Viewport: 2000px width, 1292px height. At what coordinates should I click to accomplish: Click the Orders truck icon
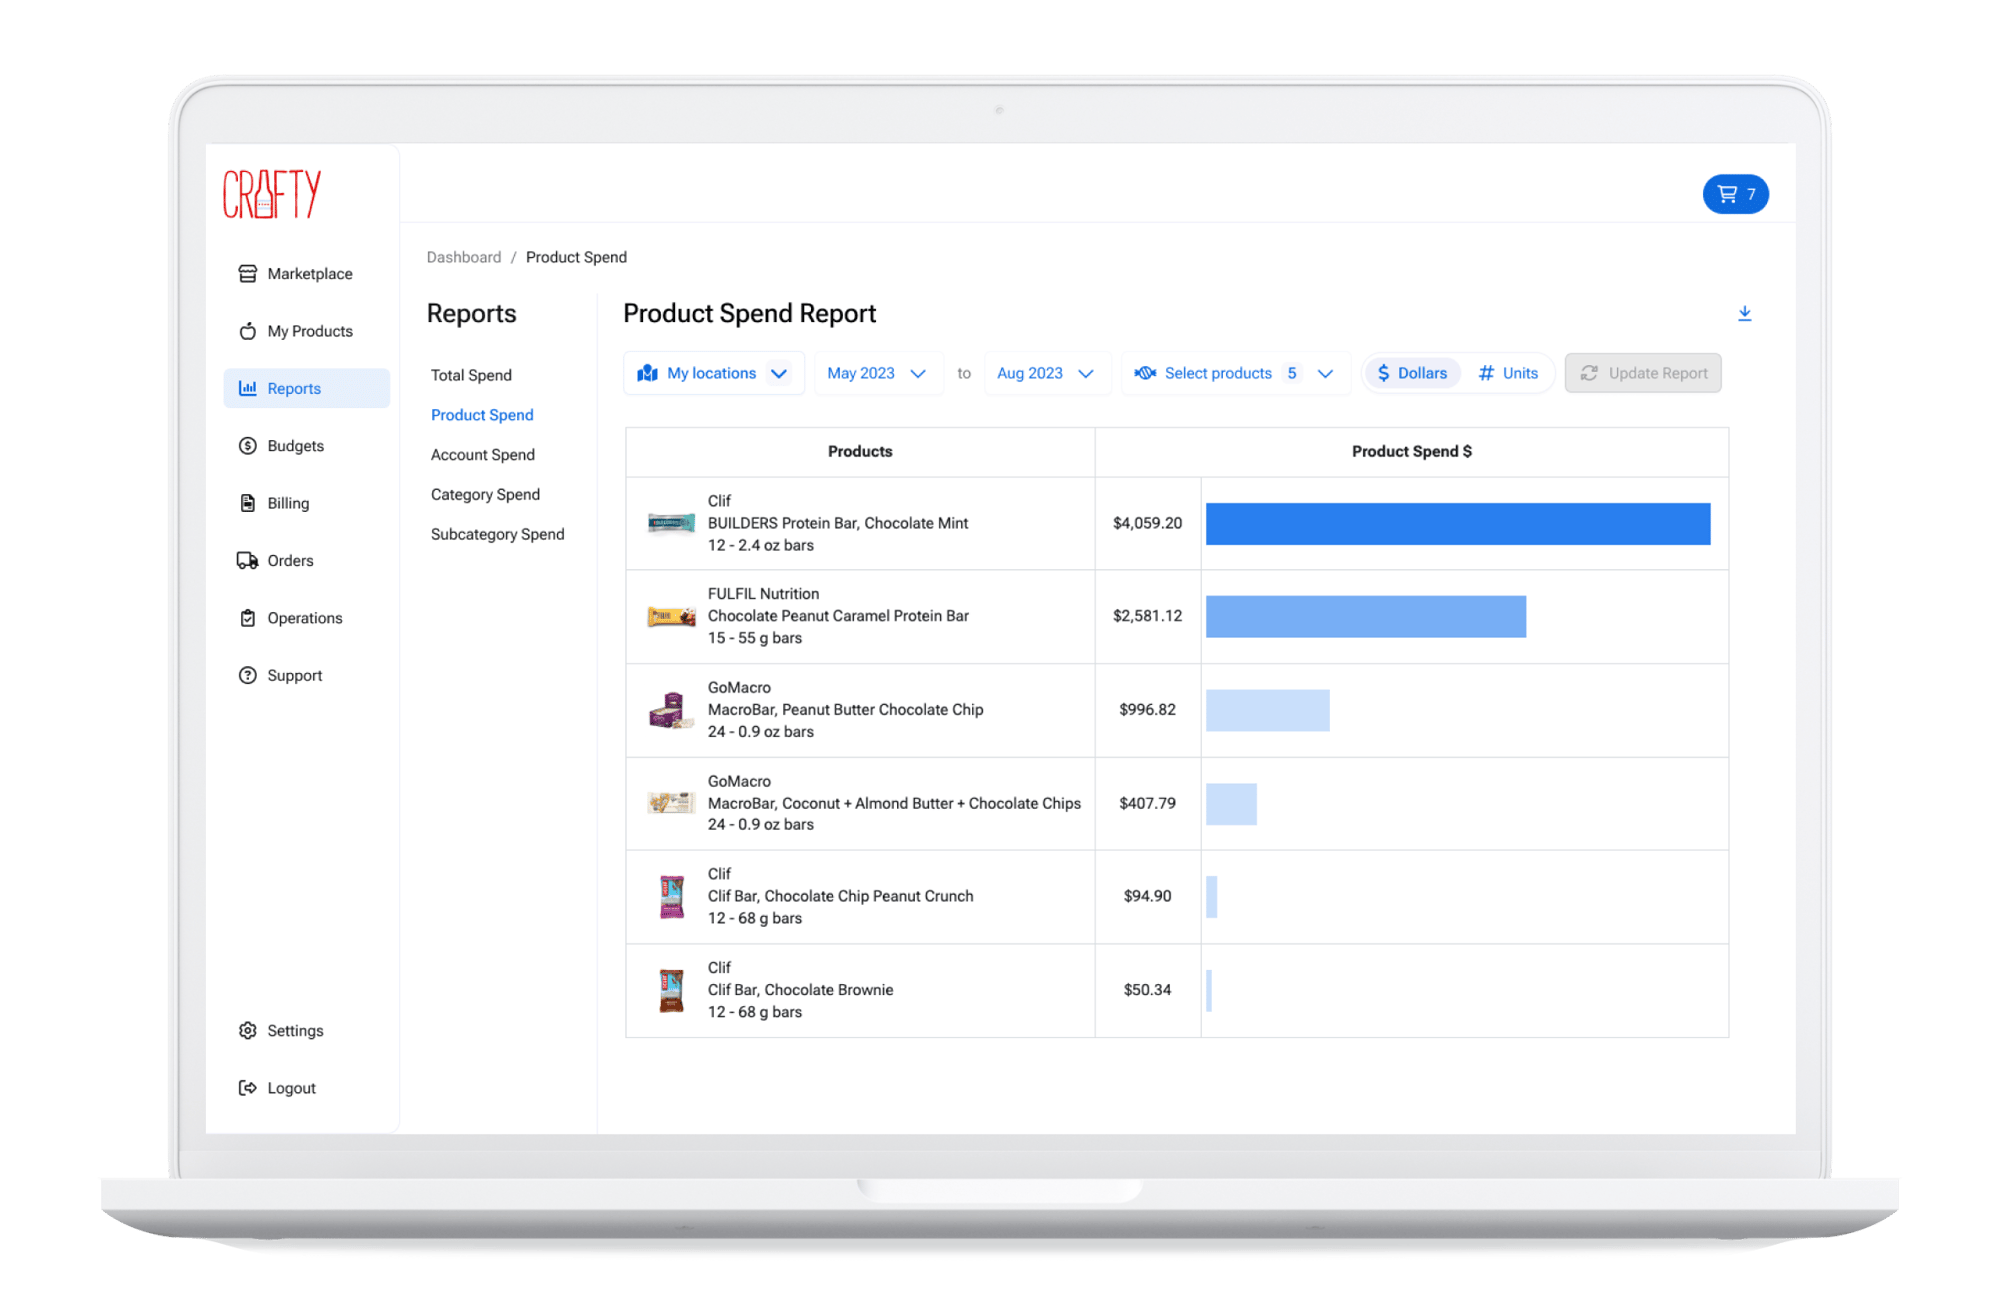[247, 560]
